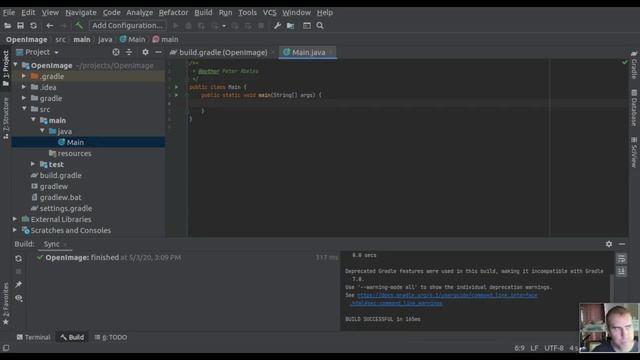Open the File menu

coord(9,13)
